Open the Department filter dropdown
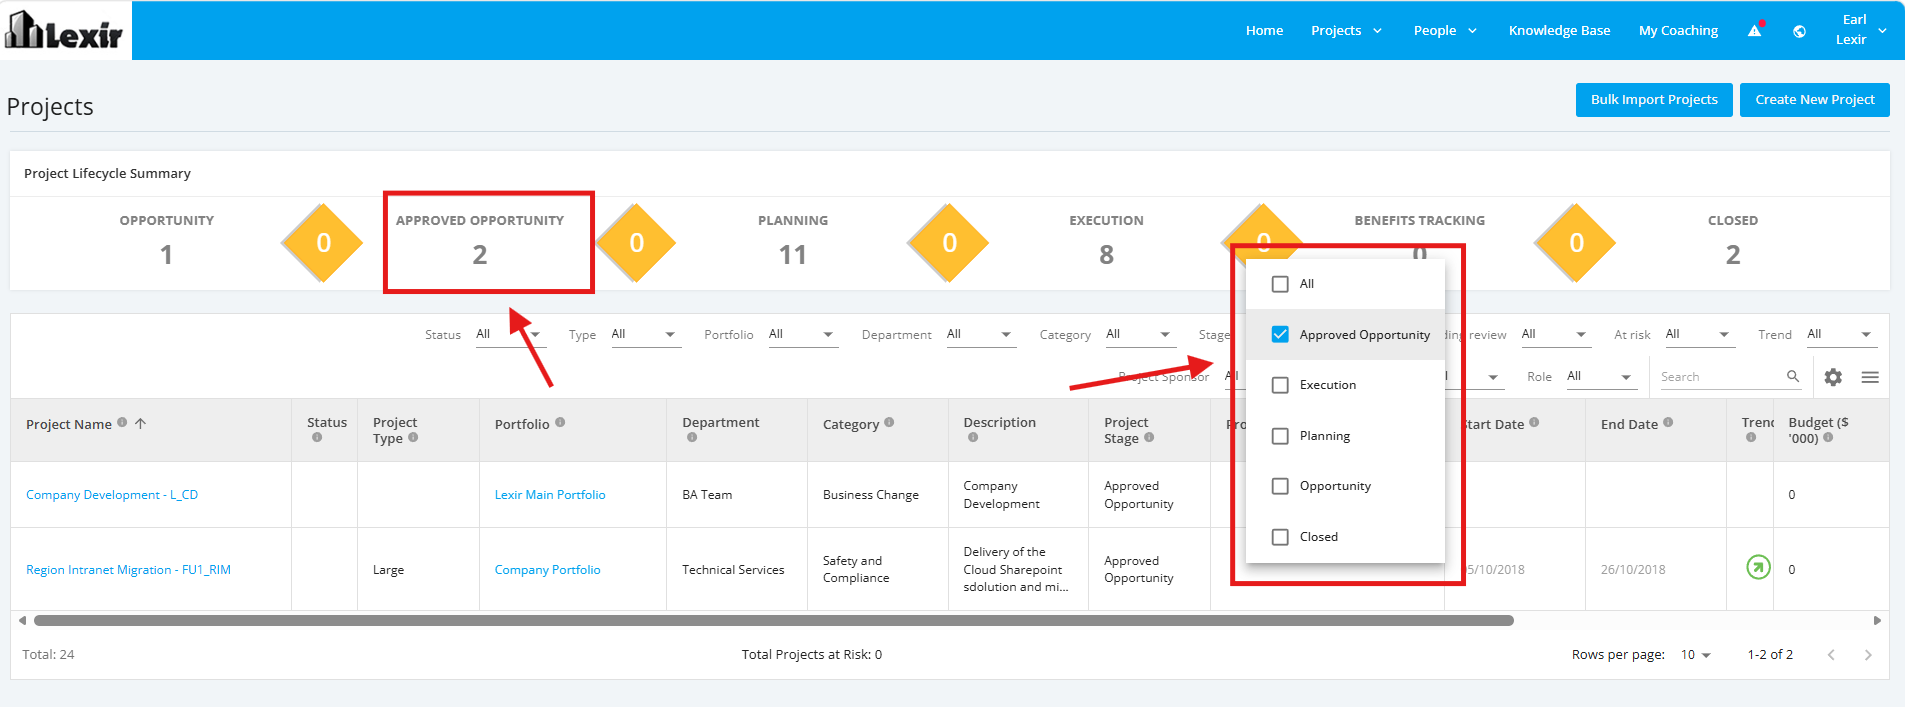This screenshot has height=707, width=1905. tap(980, 335)
